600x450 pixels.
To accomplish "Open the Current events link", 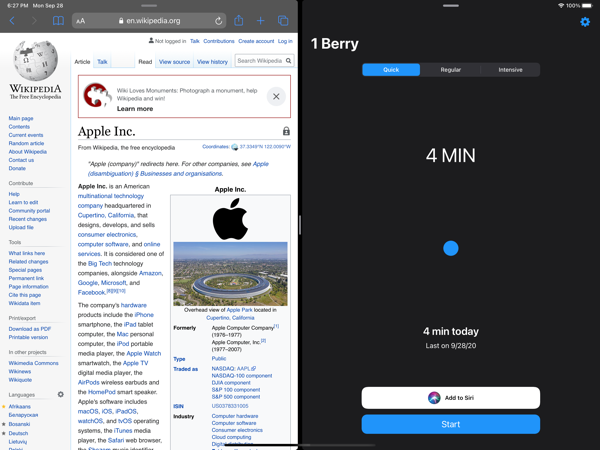I will pyautogui.click(x=26, y=135).
